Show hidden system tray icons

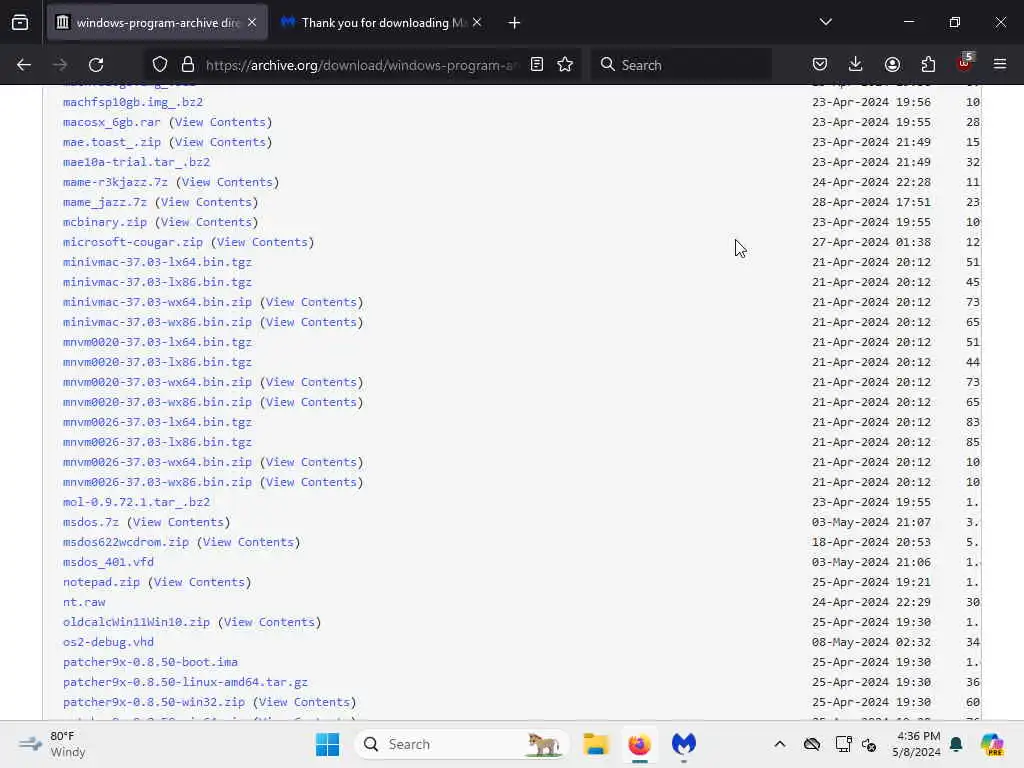[780, 744]
